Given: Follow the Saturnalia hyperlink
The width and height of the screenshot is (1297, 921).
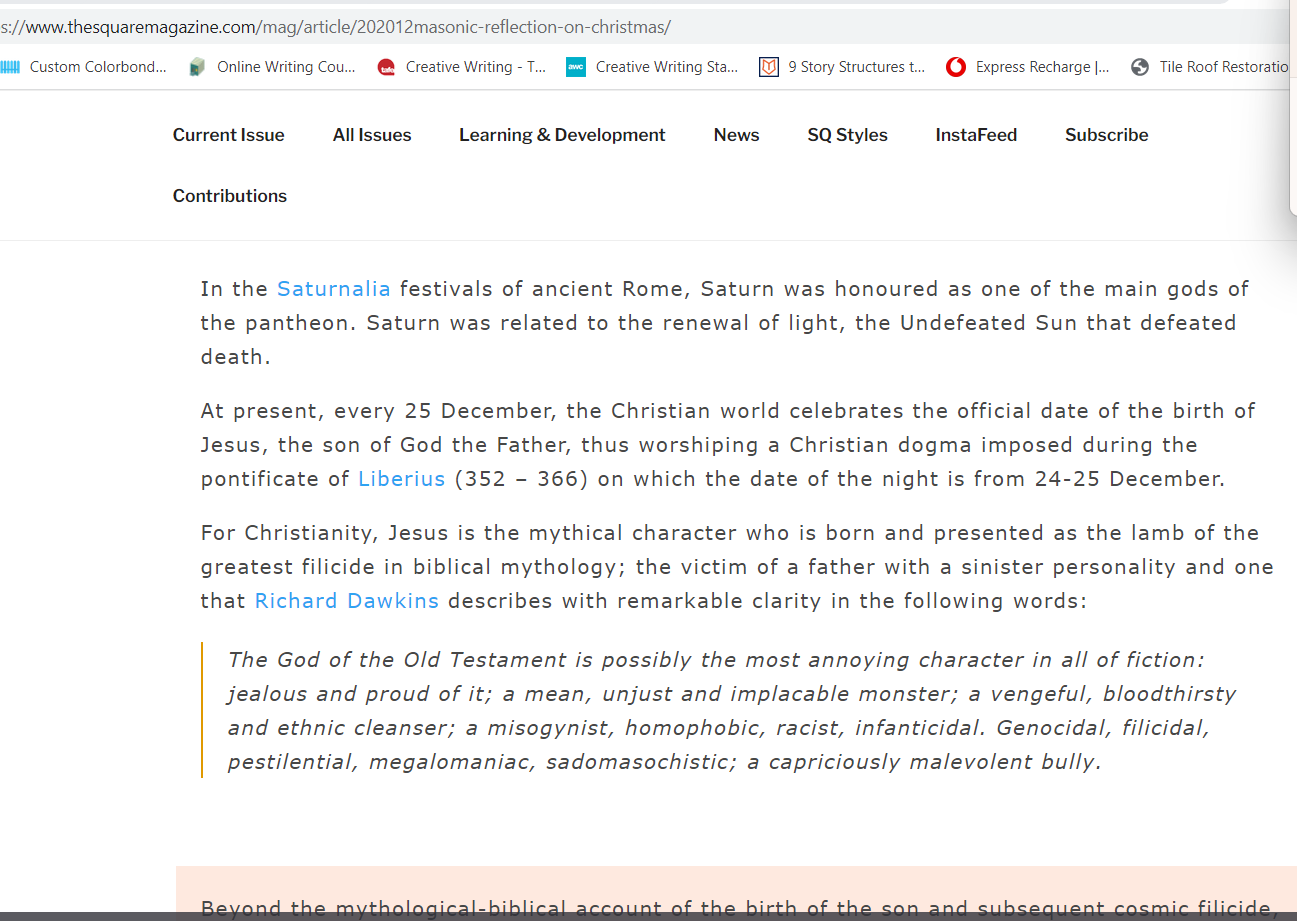Looking at the screenshot, I should tap(334, 289).
